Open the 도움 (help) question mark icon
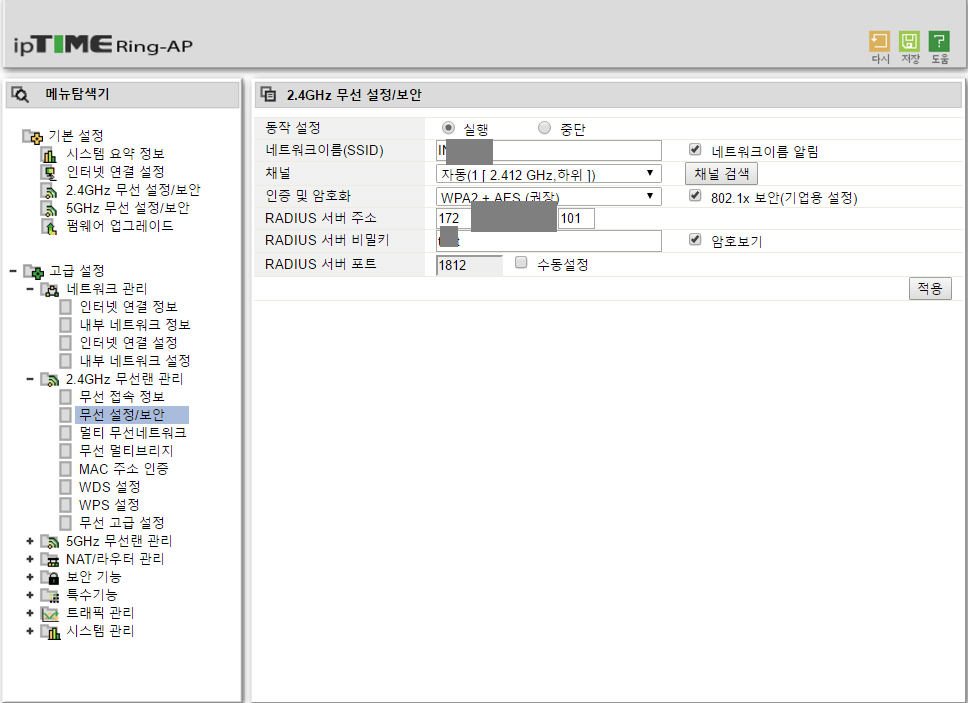This screenshot has width=968, height=703. pyautogui.click(x=939, y=42)
